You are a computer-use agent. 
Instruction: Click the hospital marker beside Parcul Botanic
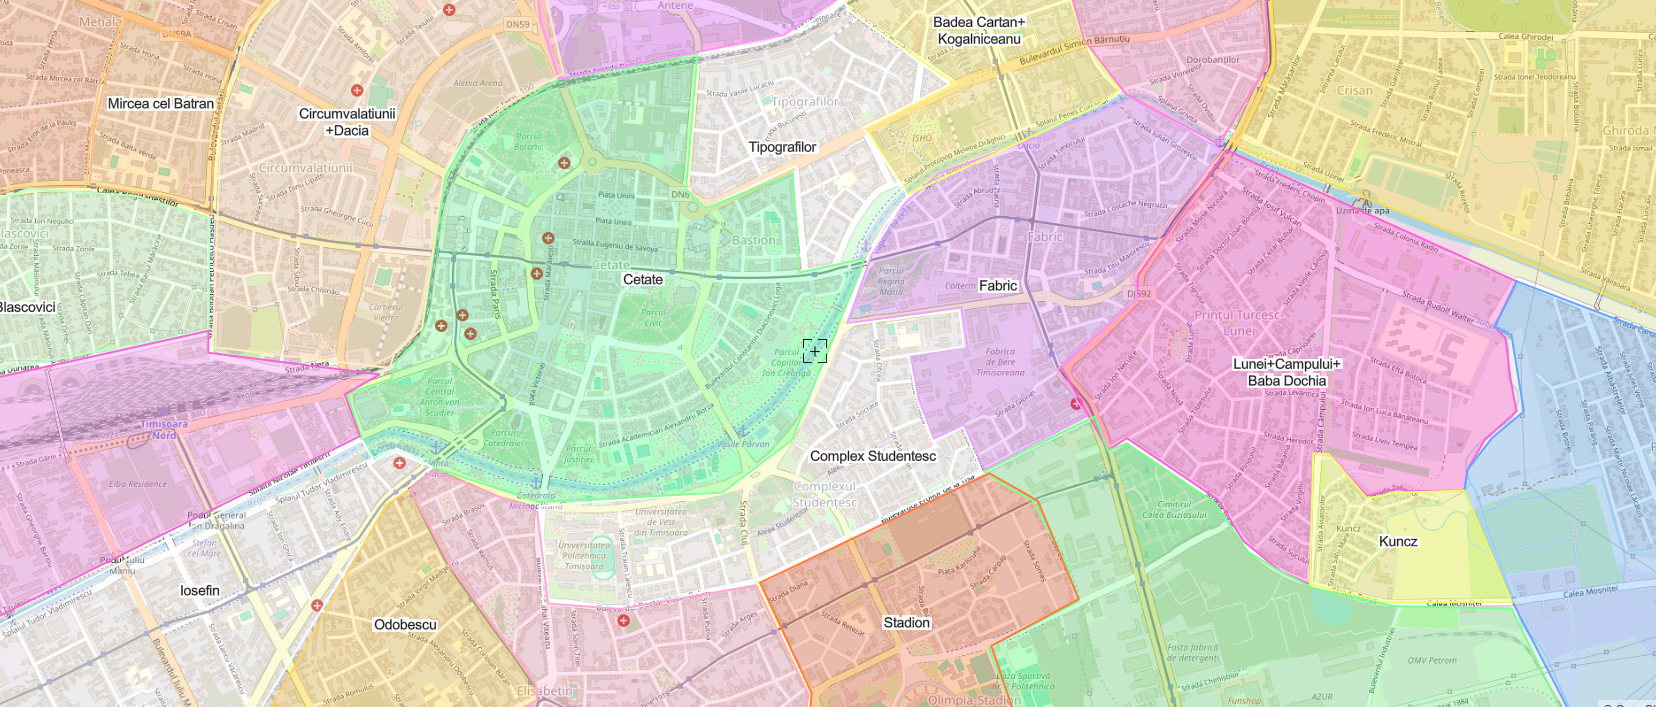564,163
